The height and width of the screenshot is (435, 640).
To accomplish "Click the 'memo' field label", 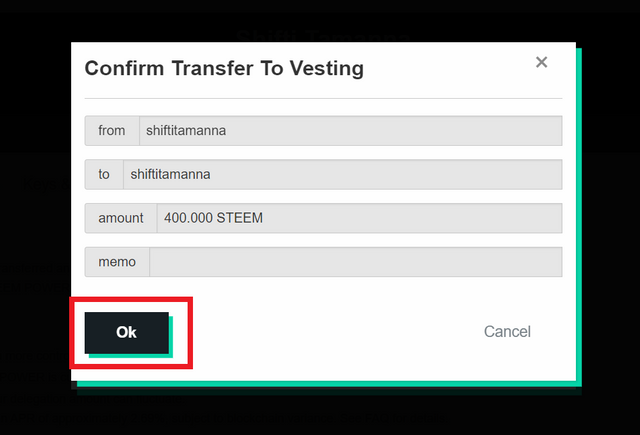I will [x=117, y=262].
